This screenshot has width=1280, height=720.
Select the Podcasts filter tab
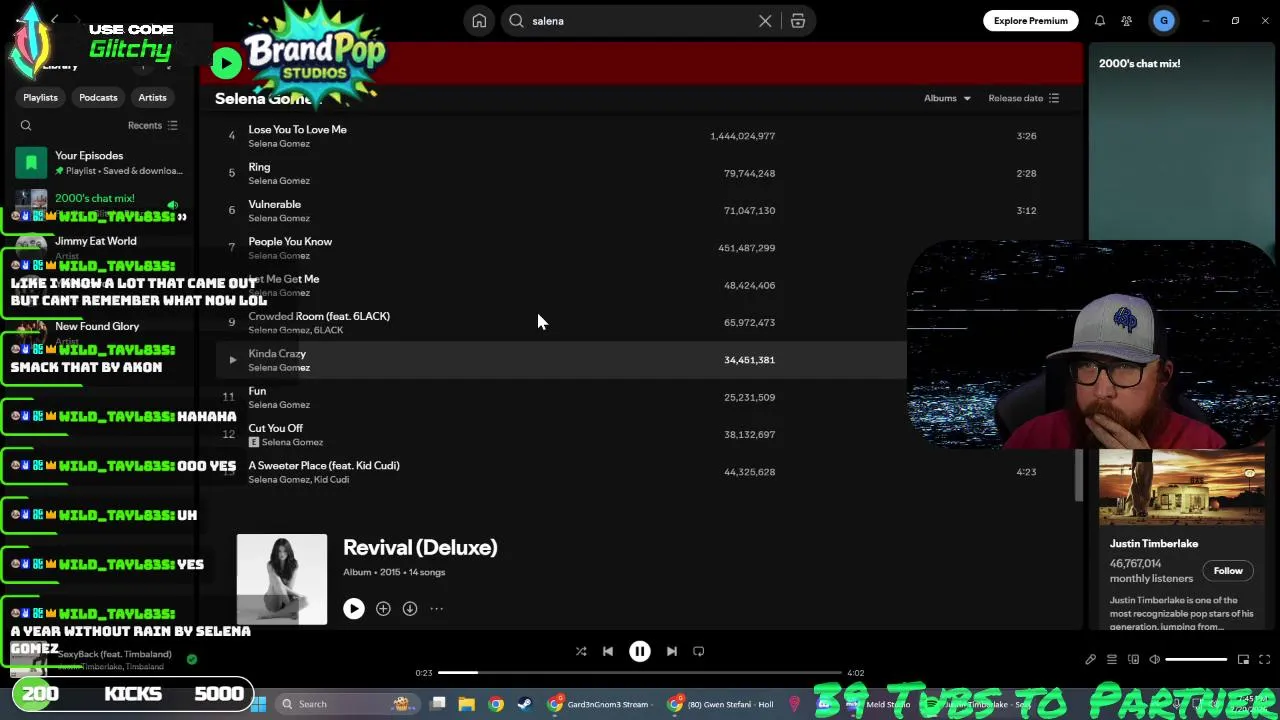98,97
